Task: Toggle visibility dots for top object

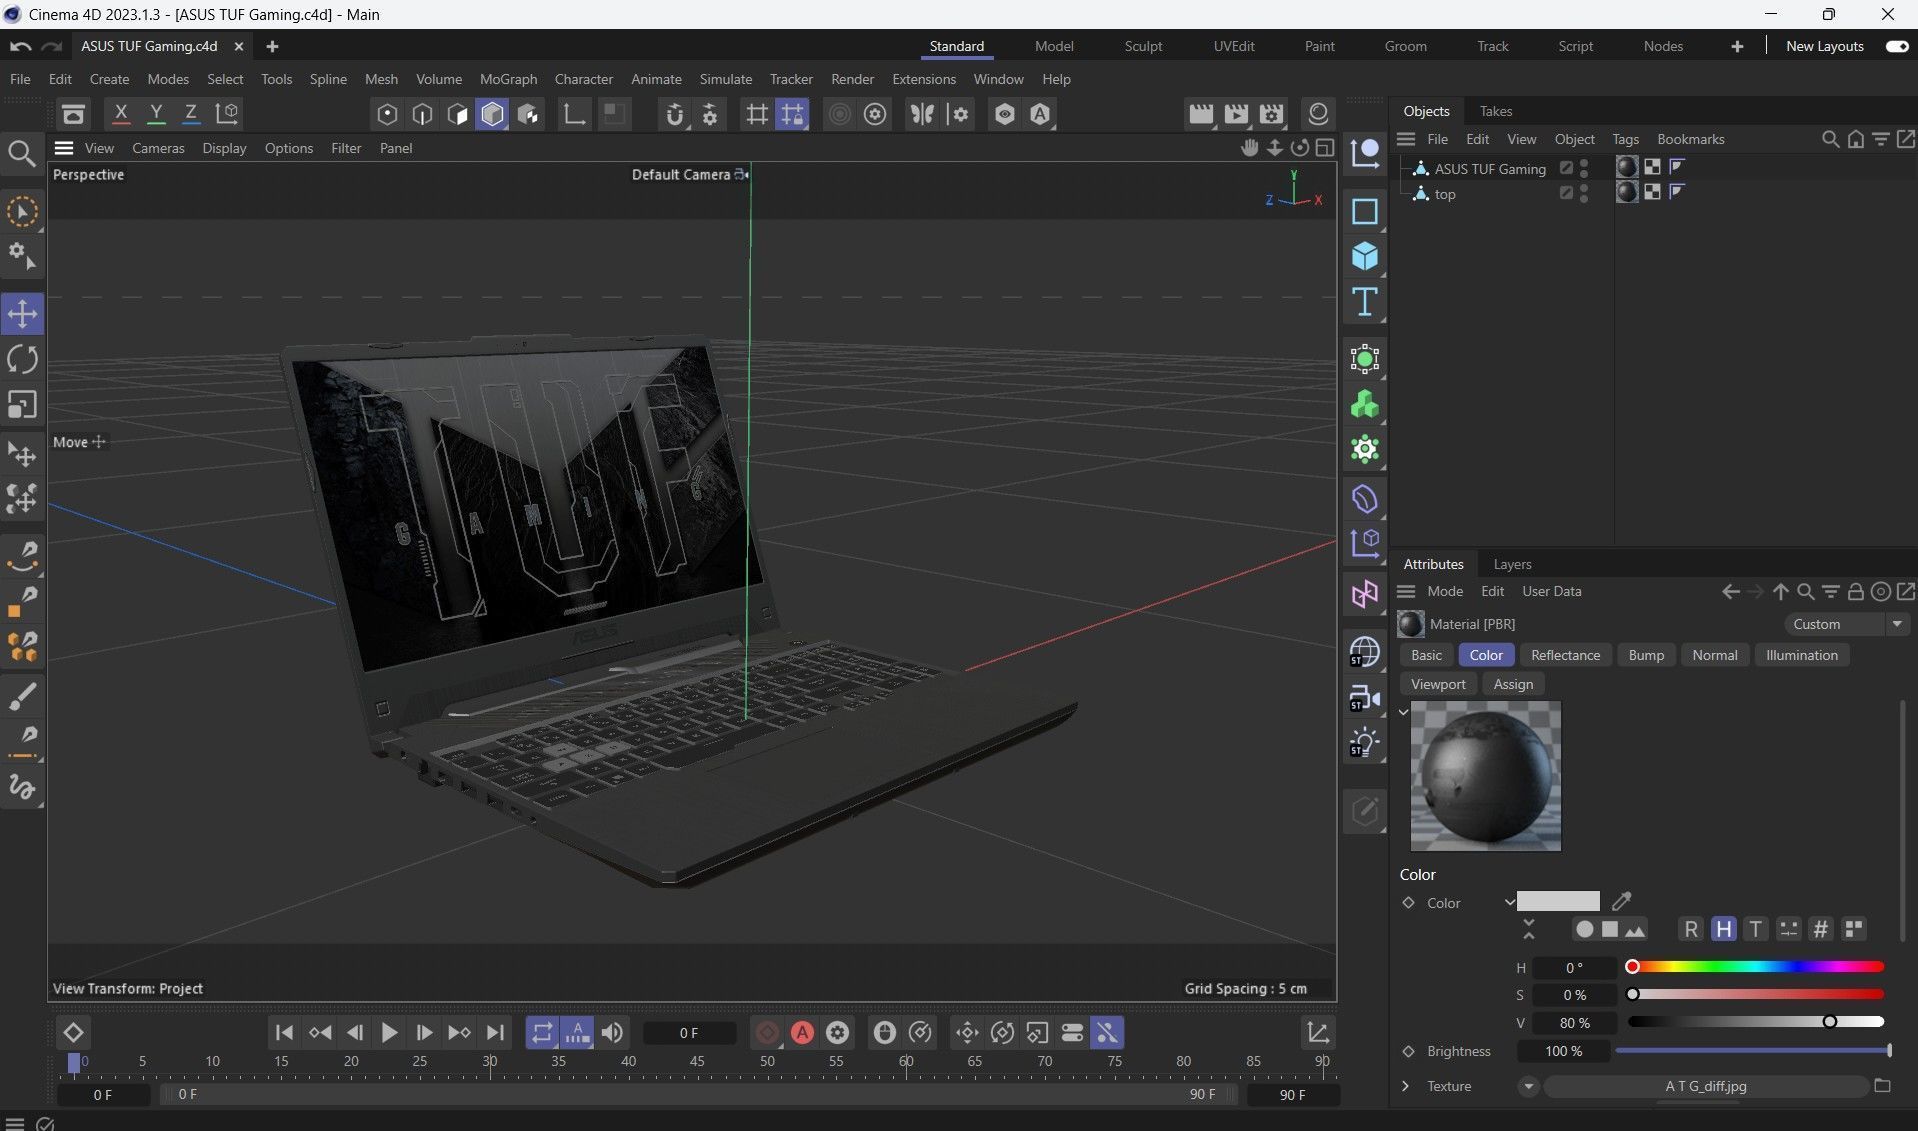Action: coord(1584,193)
